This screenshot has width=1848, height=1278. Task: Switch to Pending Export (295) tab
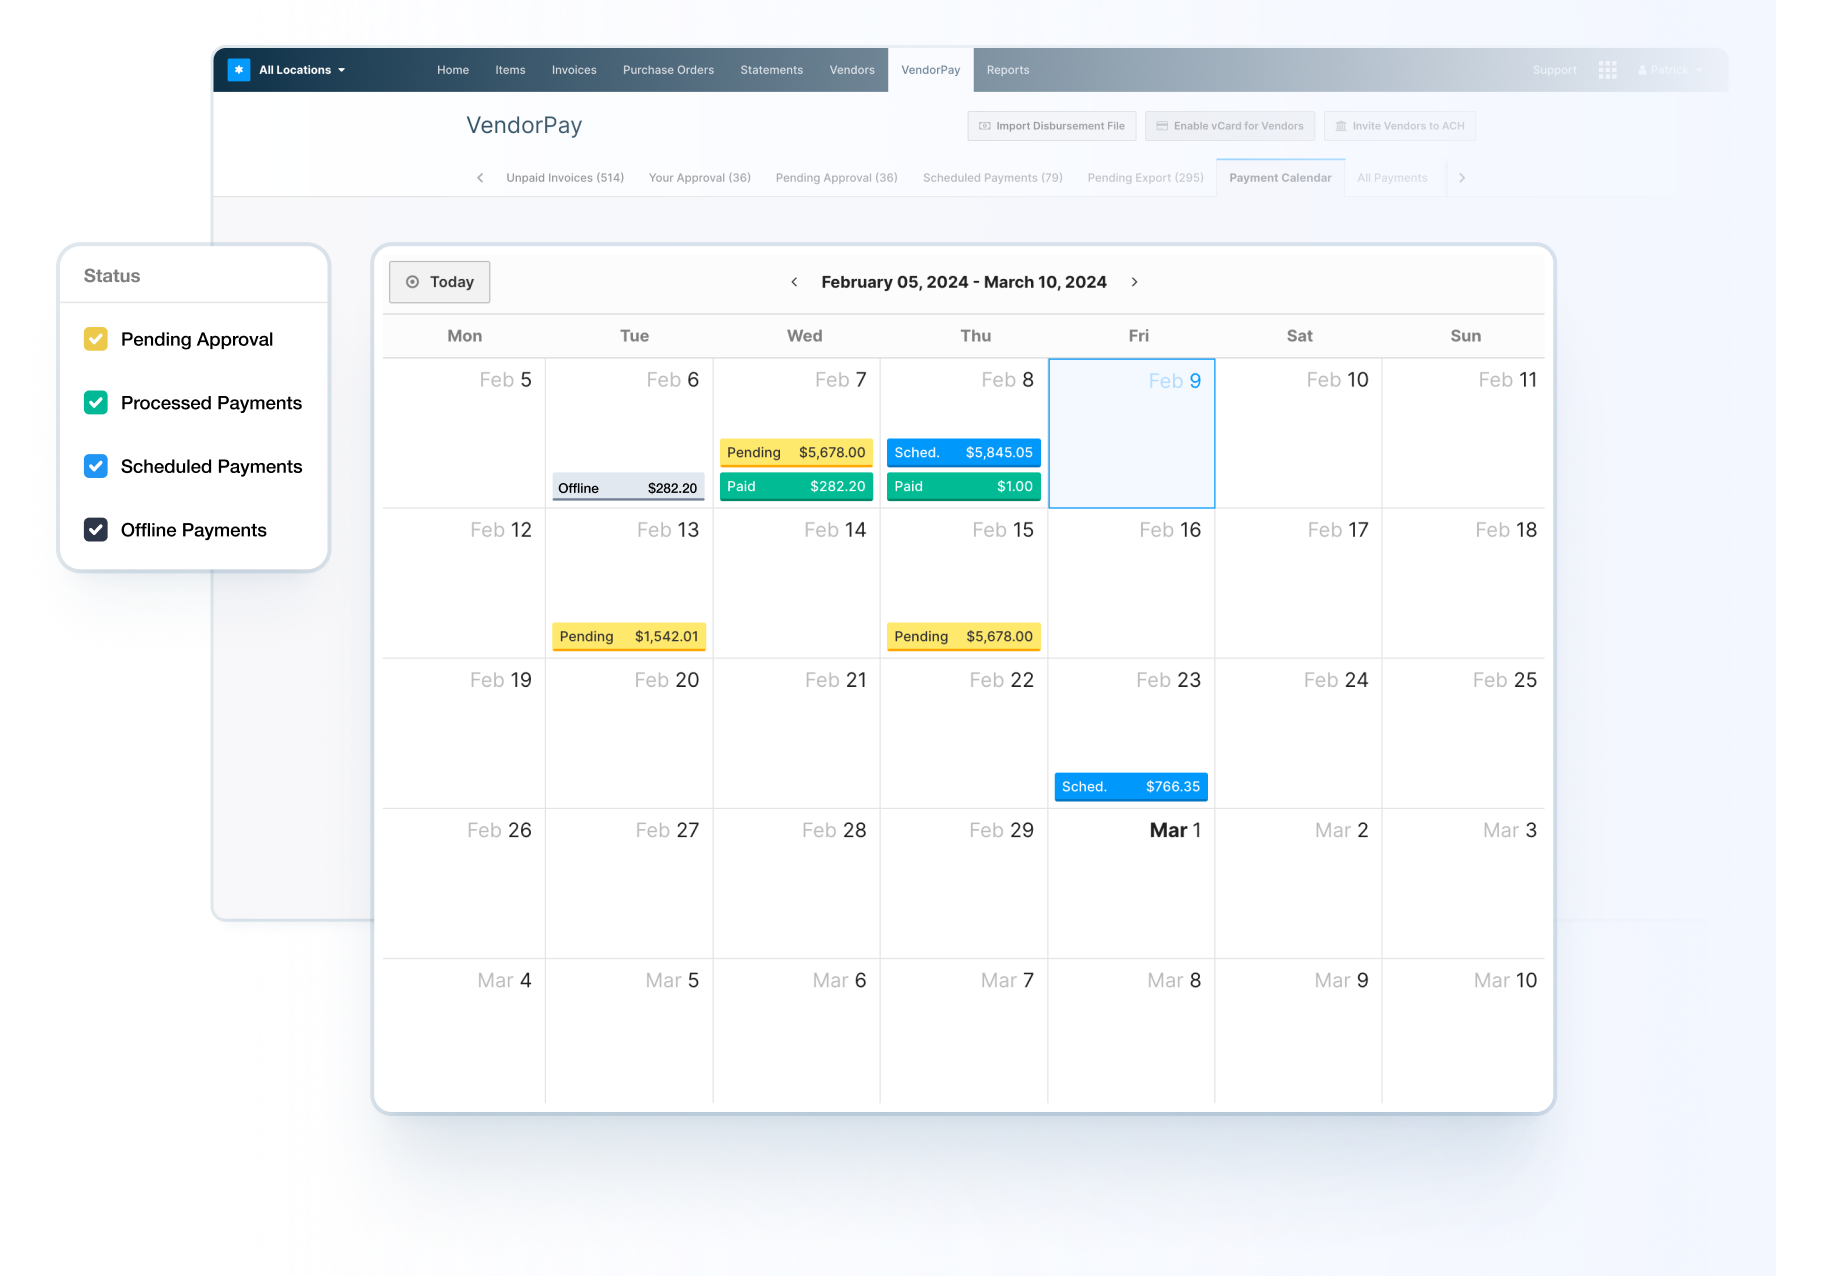pos(1146,178)
